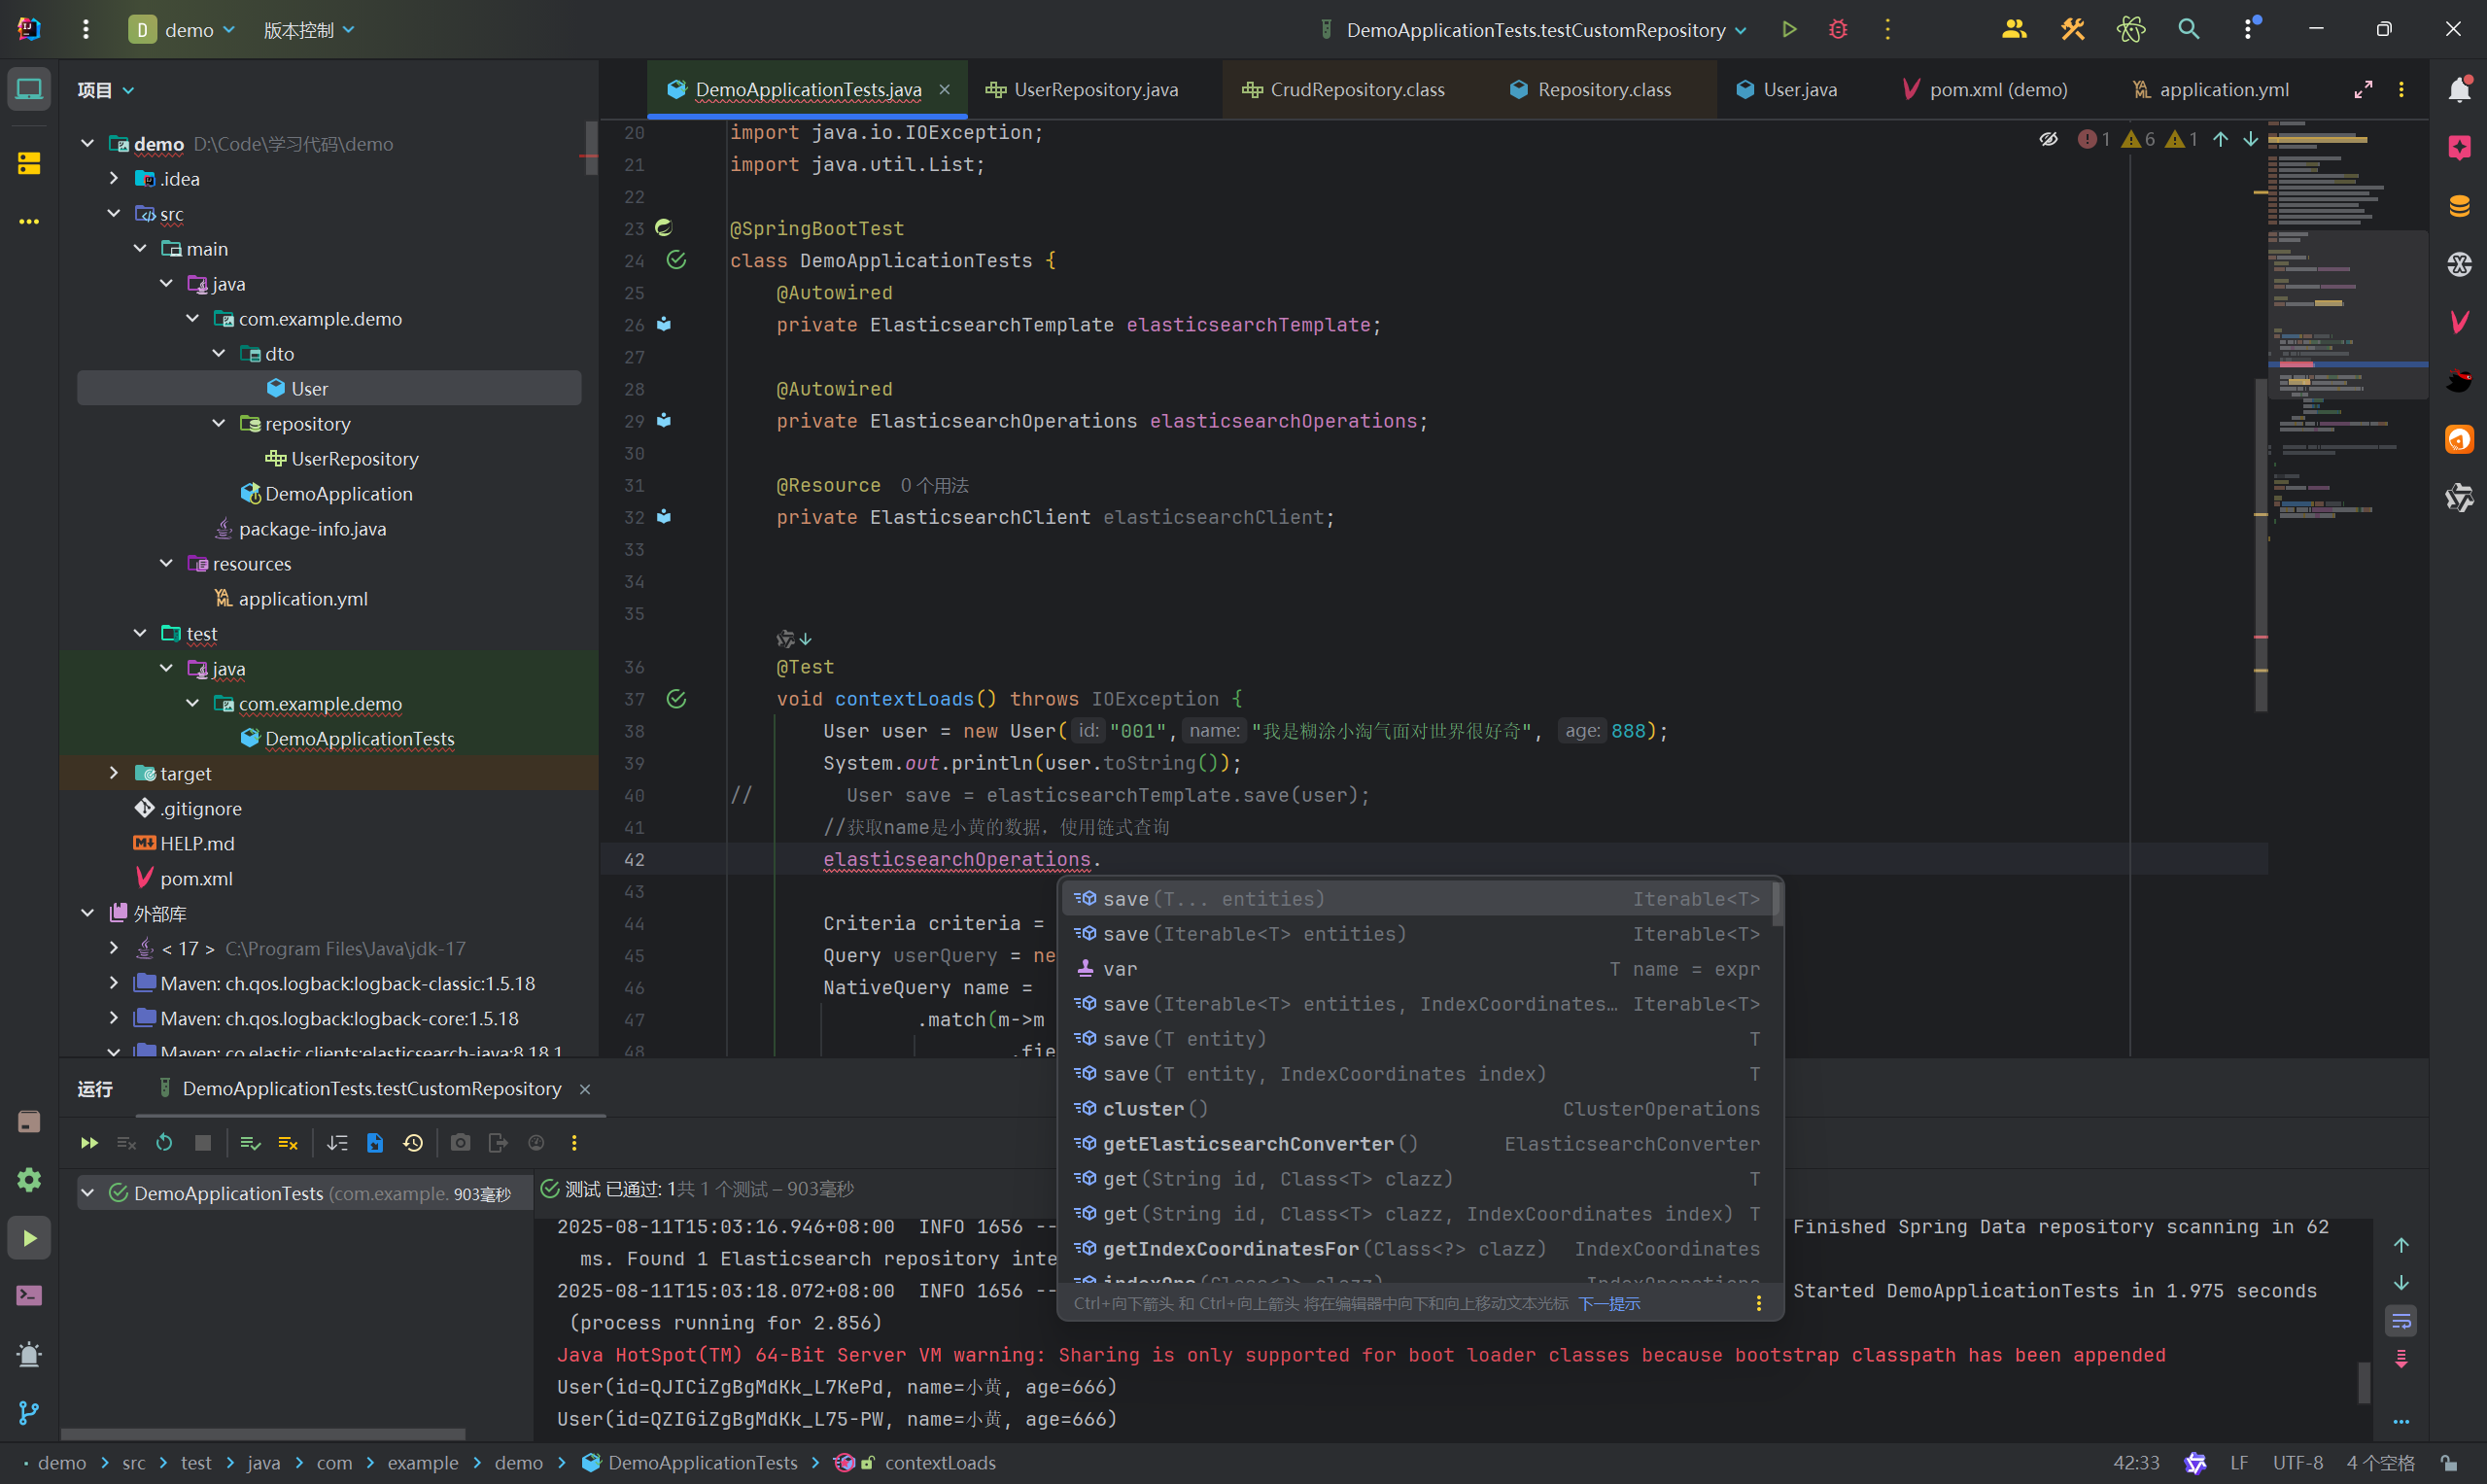Click the Spring bean gutter icon at line 23
Image resolution: width=2487 pixels, height=1484 pixels.
click(663, 228)
